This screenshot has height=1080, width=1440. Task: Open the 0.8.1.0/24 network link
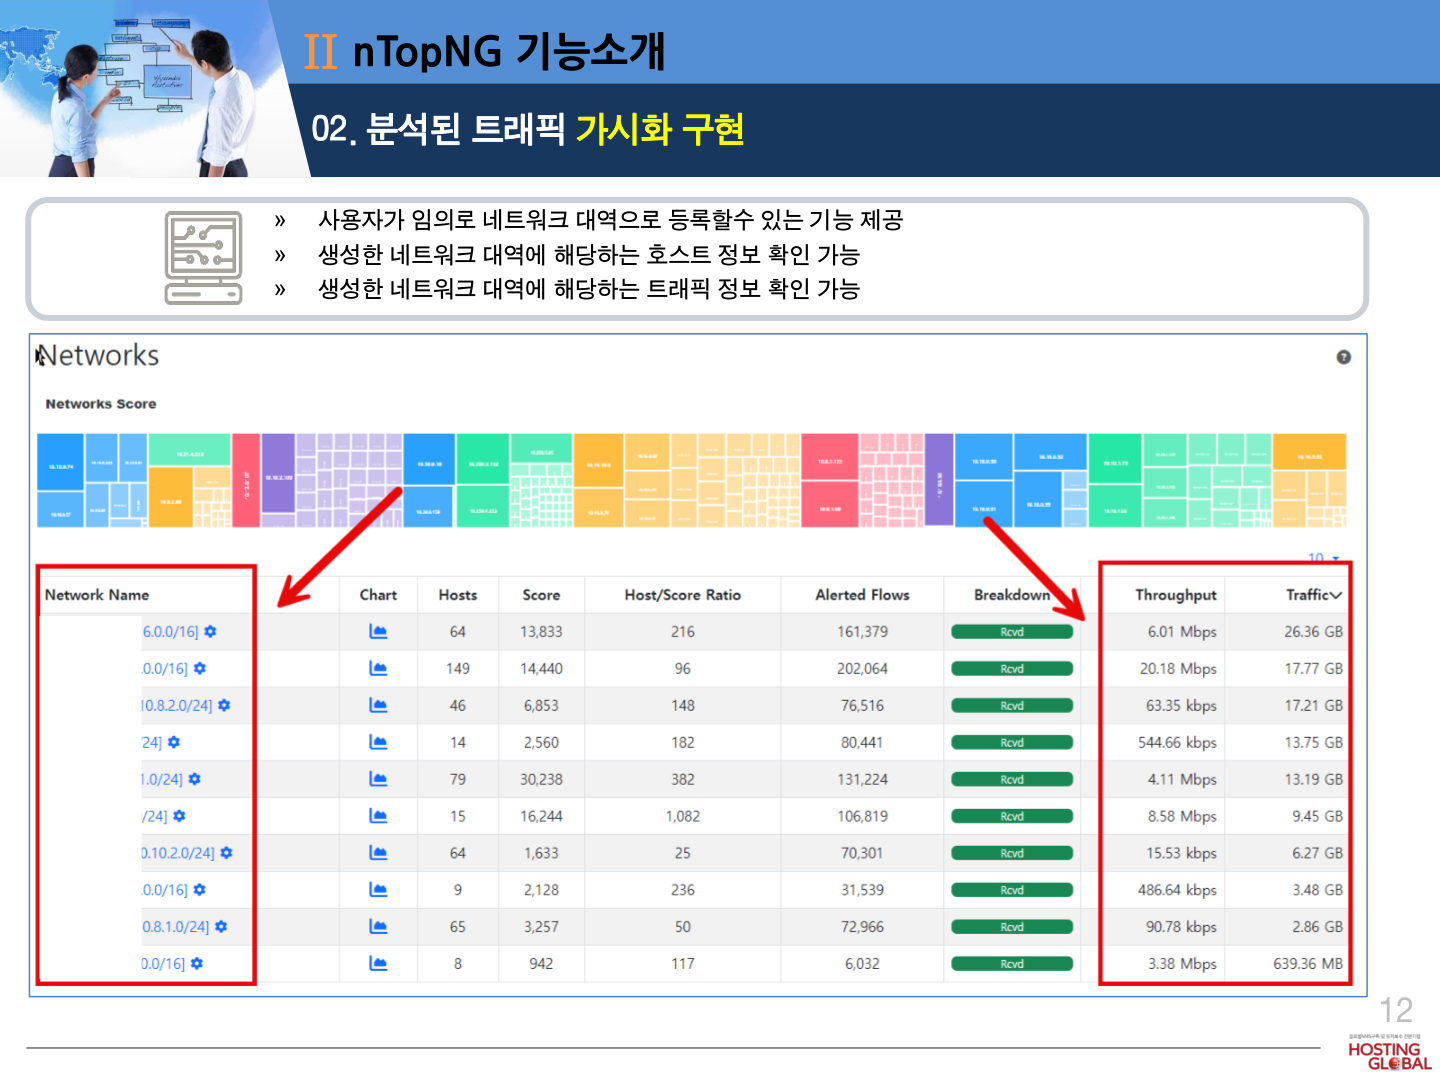(176, 927)
